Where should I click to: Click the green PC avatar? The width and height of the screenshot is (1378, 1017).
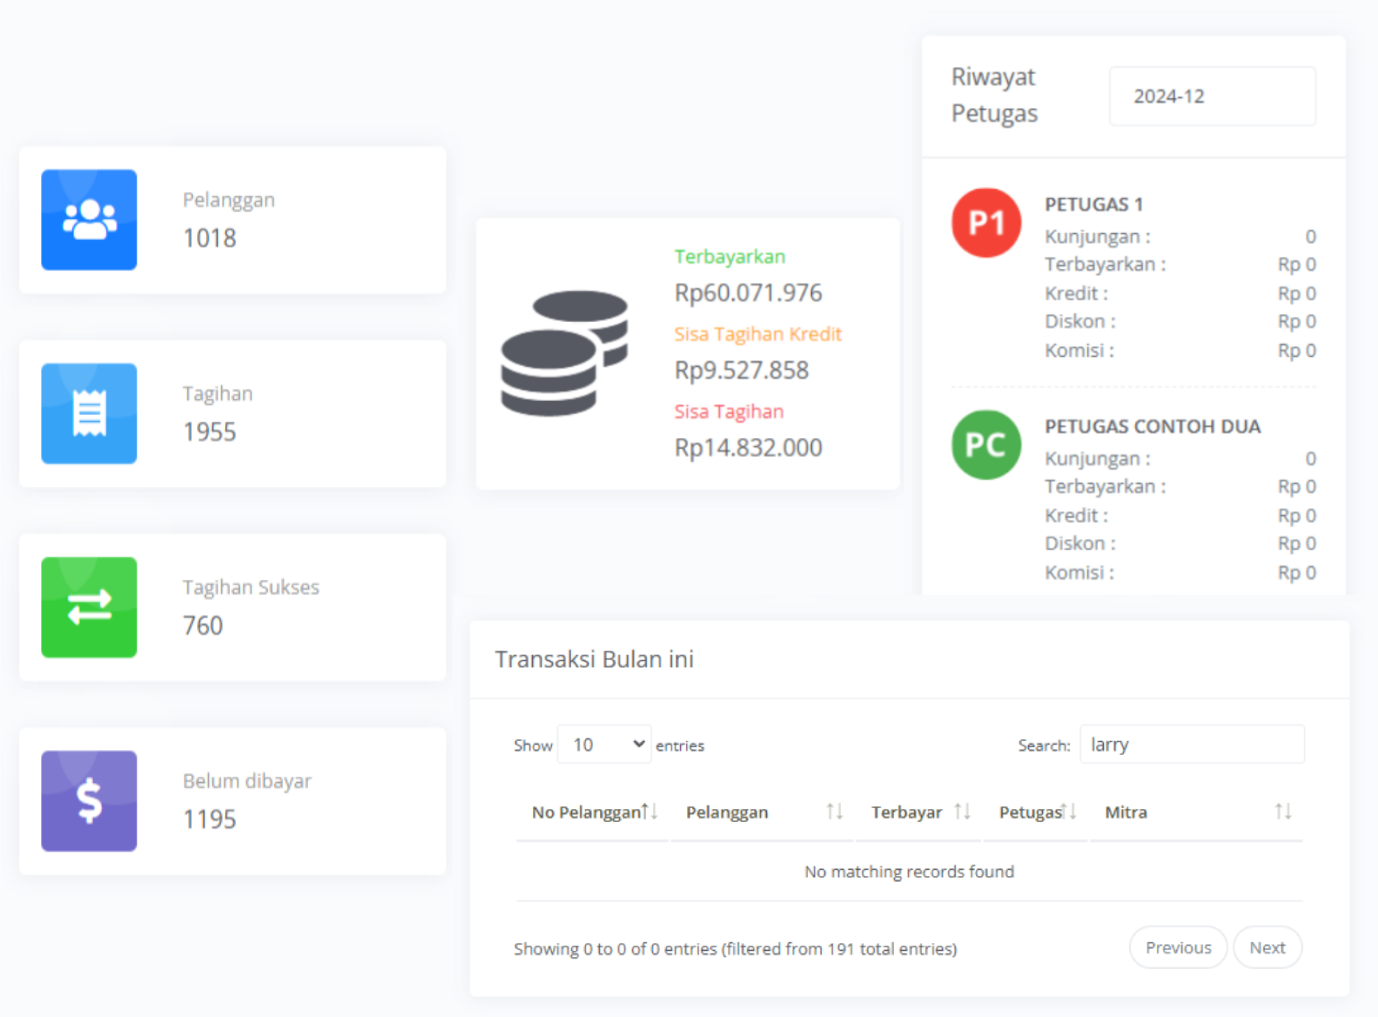click(x=986, y=445)
